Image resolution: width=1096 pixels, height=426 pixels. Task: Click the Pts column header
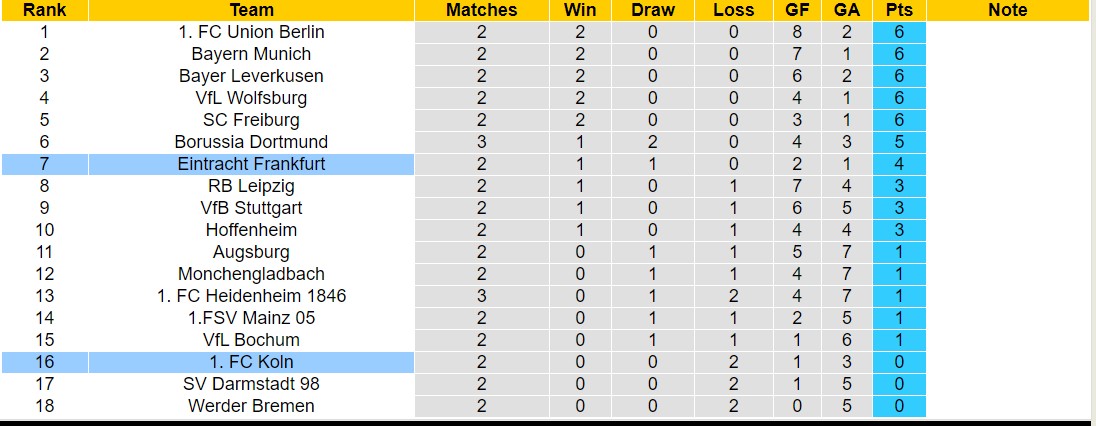[x=899, y=10]
